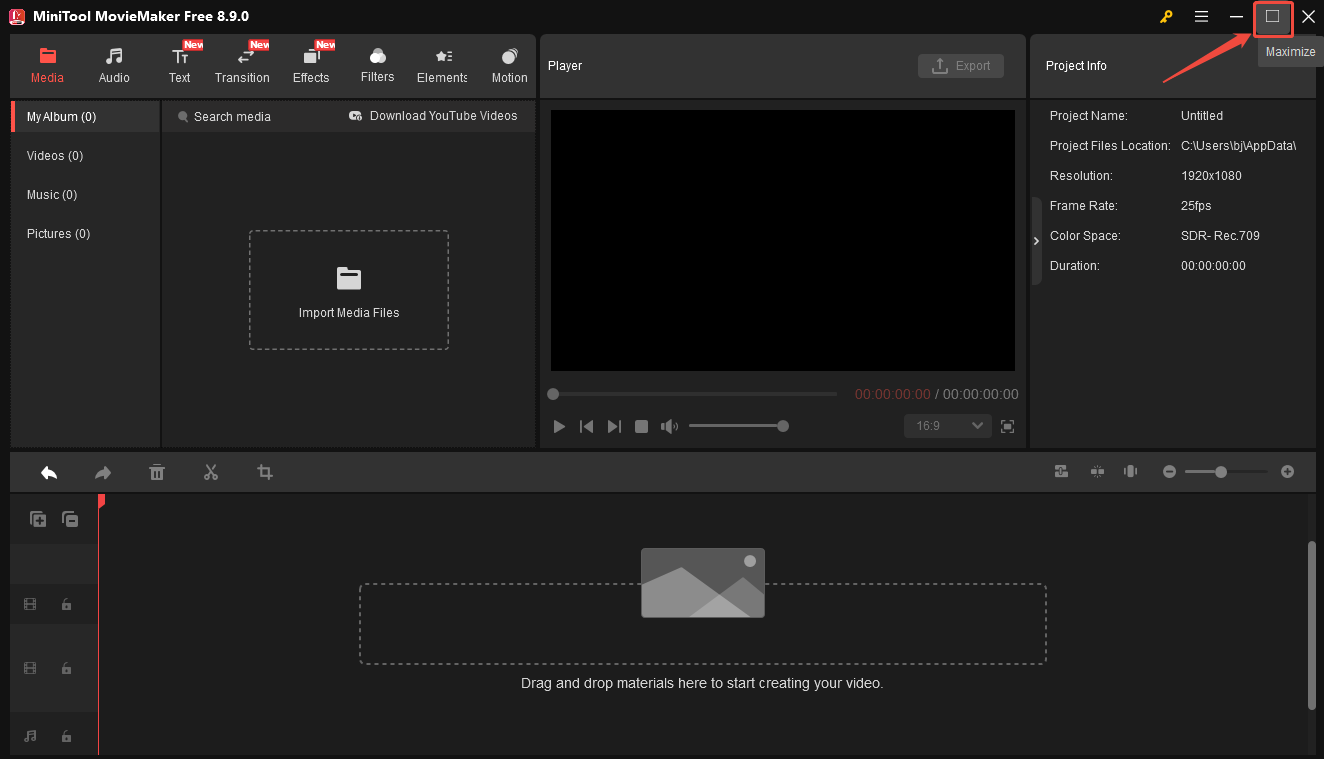The height and width of the screenshot is (759, 1324).
Task: Click Import Media Files box
Action: 349,290
